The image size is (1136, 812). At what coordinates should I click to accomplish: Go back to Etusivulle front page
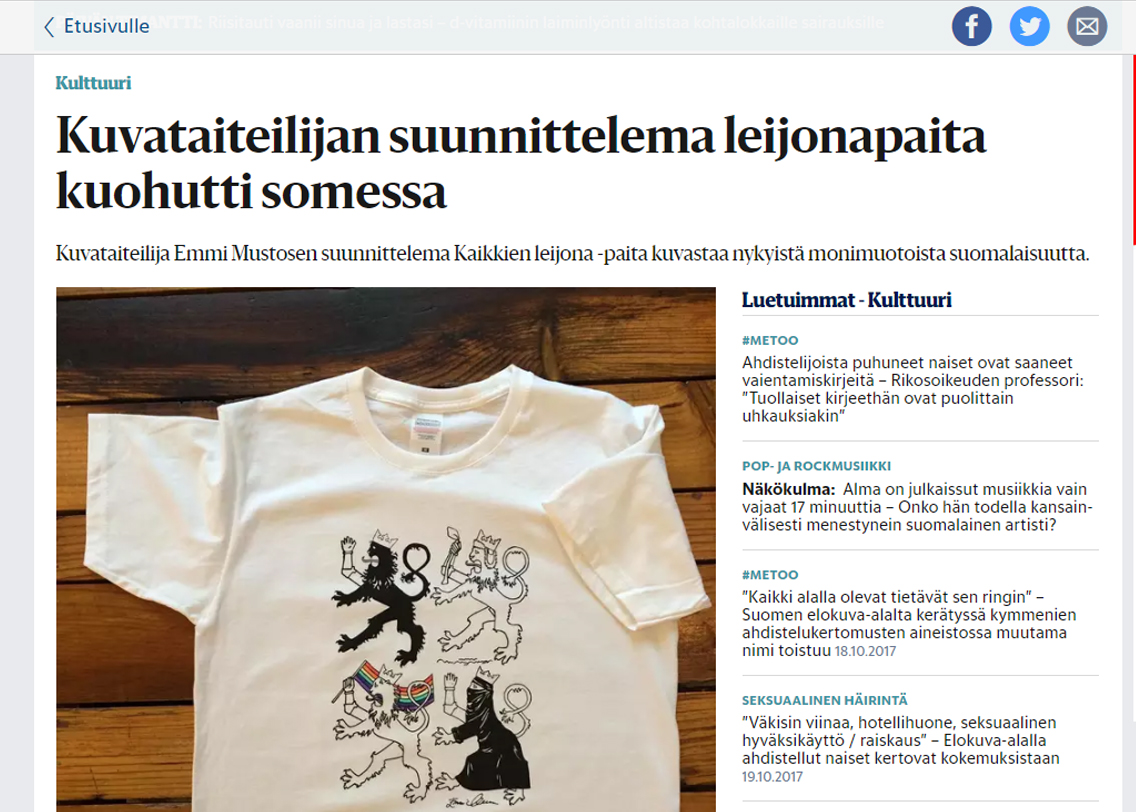pos(106,26)
